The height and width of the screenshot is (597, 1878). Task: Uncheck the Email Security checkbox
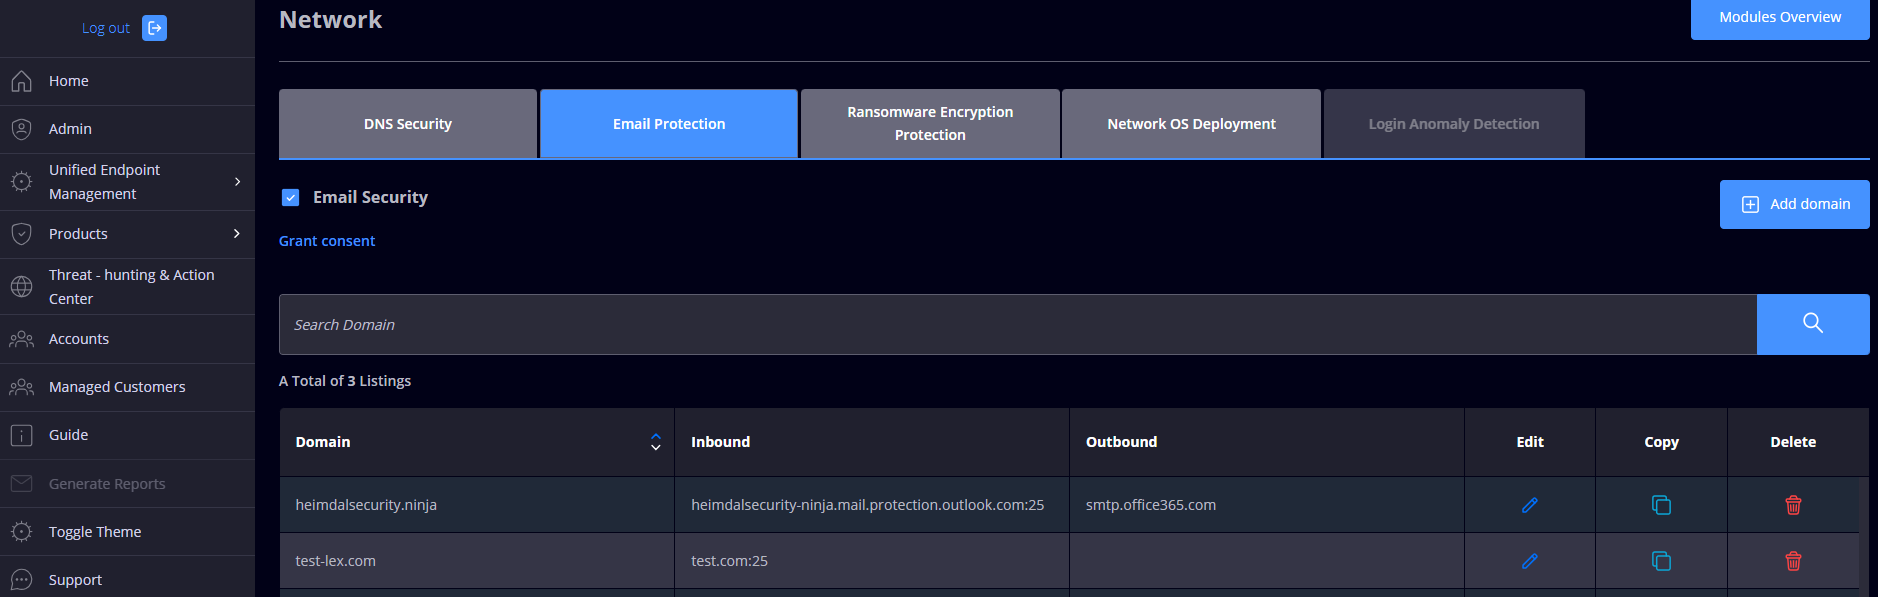point(291,198)
